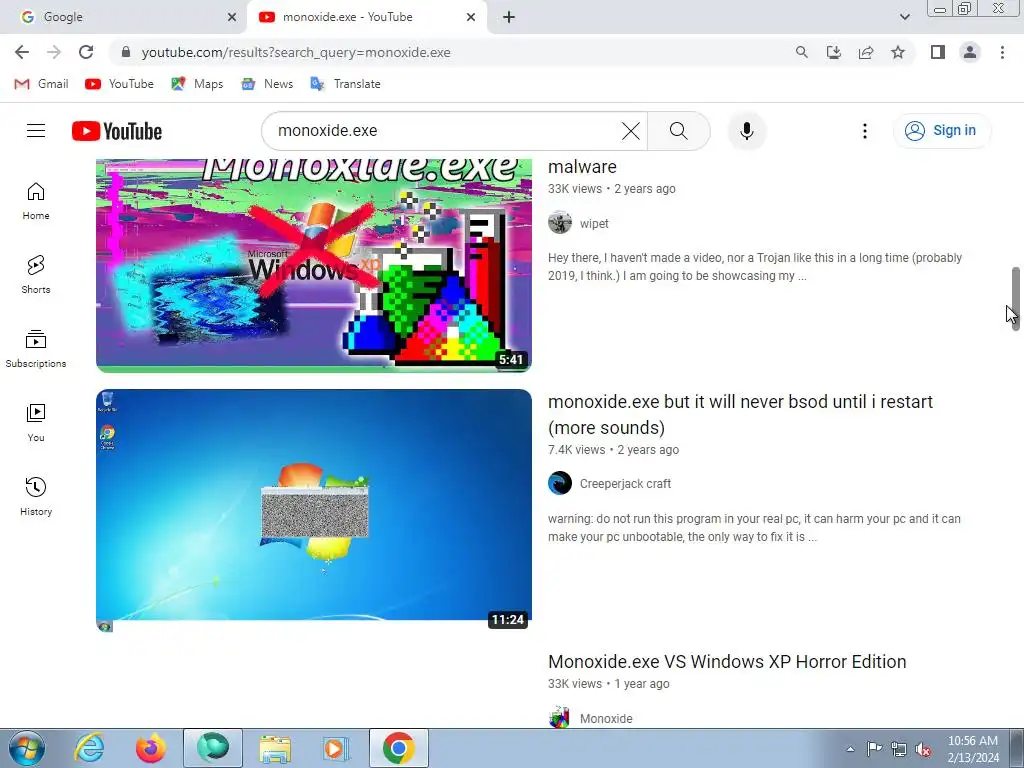The image size is (1024, 768).
Task: Open Shorts in sidebar
Action: click(x=36, y=275)
